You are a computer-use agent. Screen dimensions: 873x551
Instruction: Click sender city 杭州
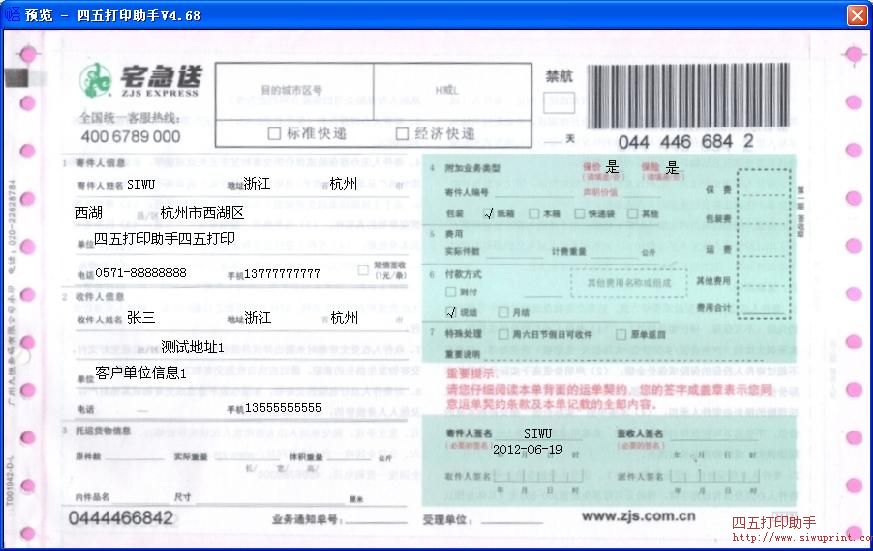click(343, 184)
